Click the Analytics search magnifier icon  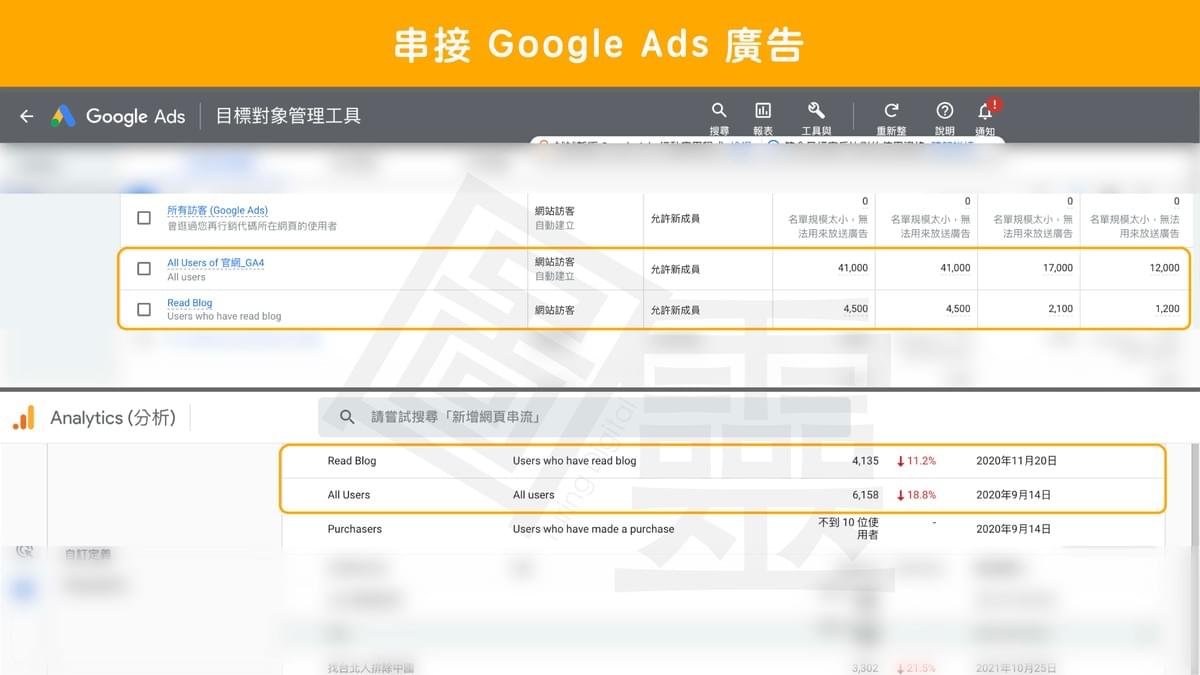click(347, 417)
